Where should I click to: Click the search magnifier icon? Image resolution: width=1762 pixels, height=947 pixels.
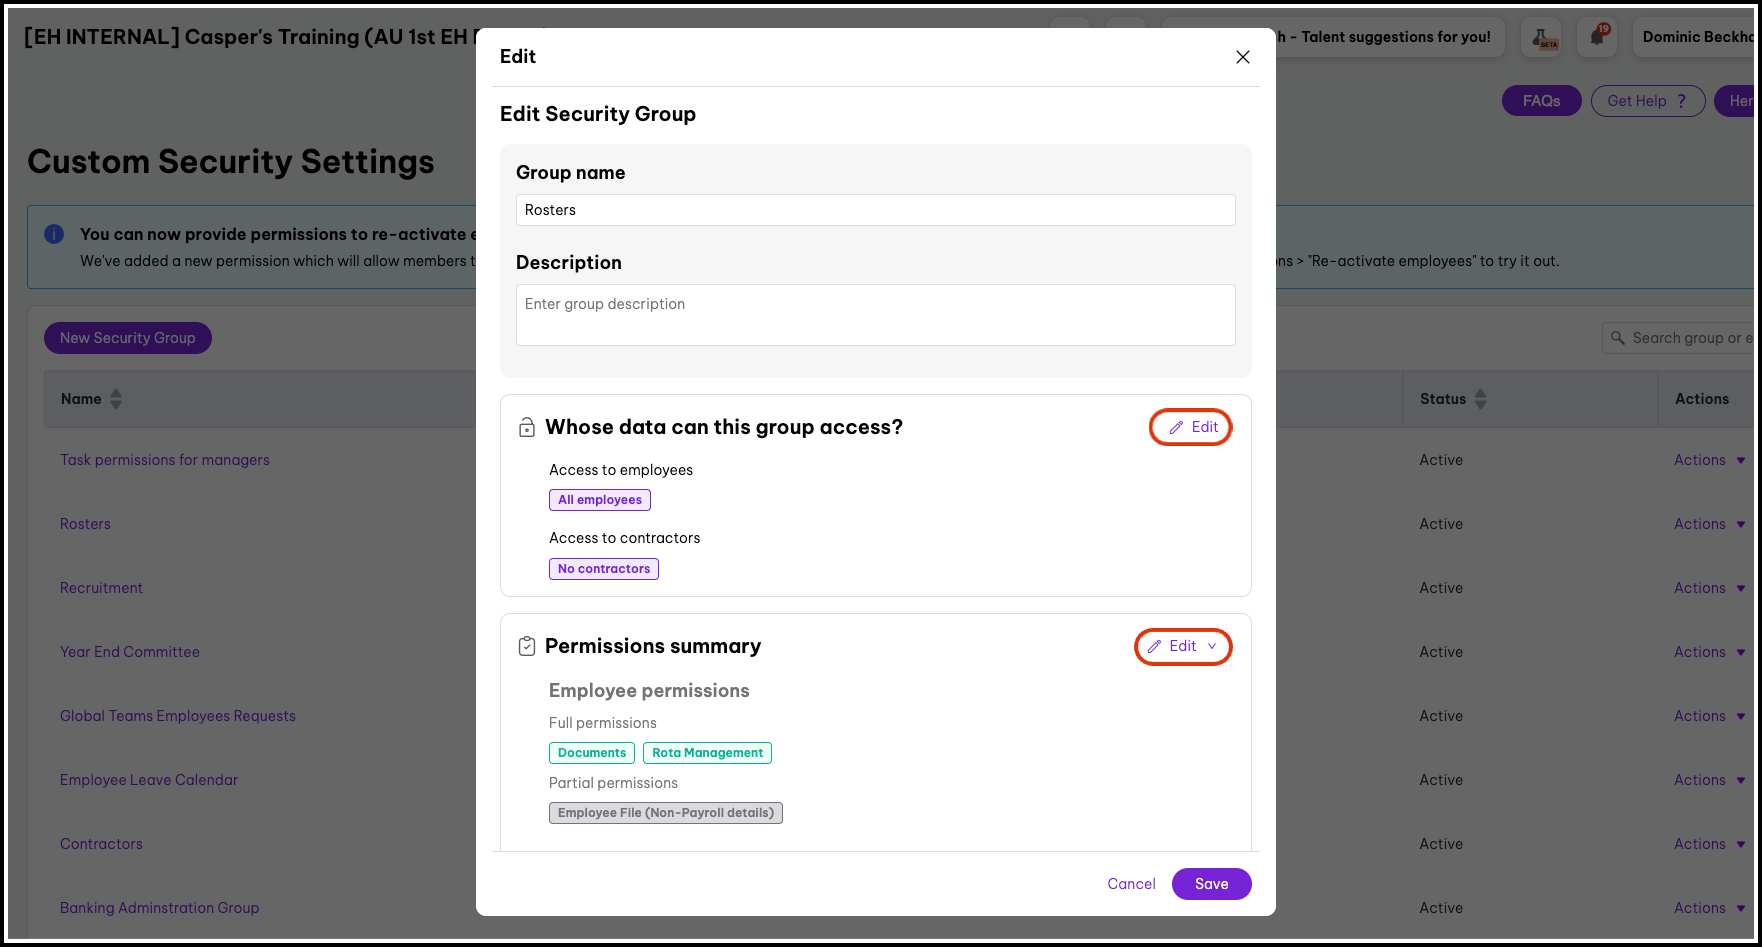[x=1617, y=338]
